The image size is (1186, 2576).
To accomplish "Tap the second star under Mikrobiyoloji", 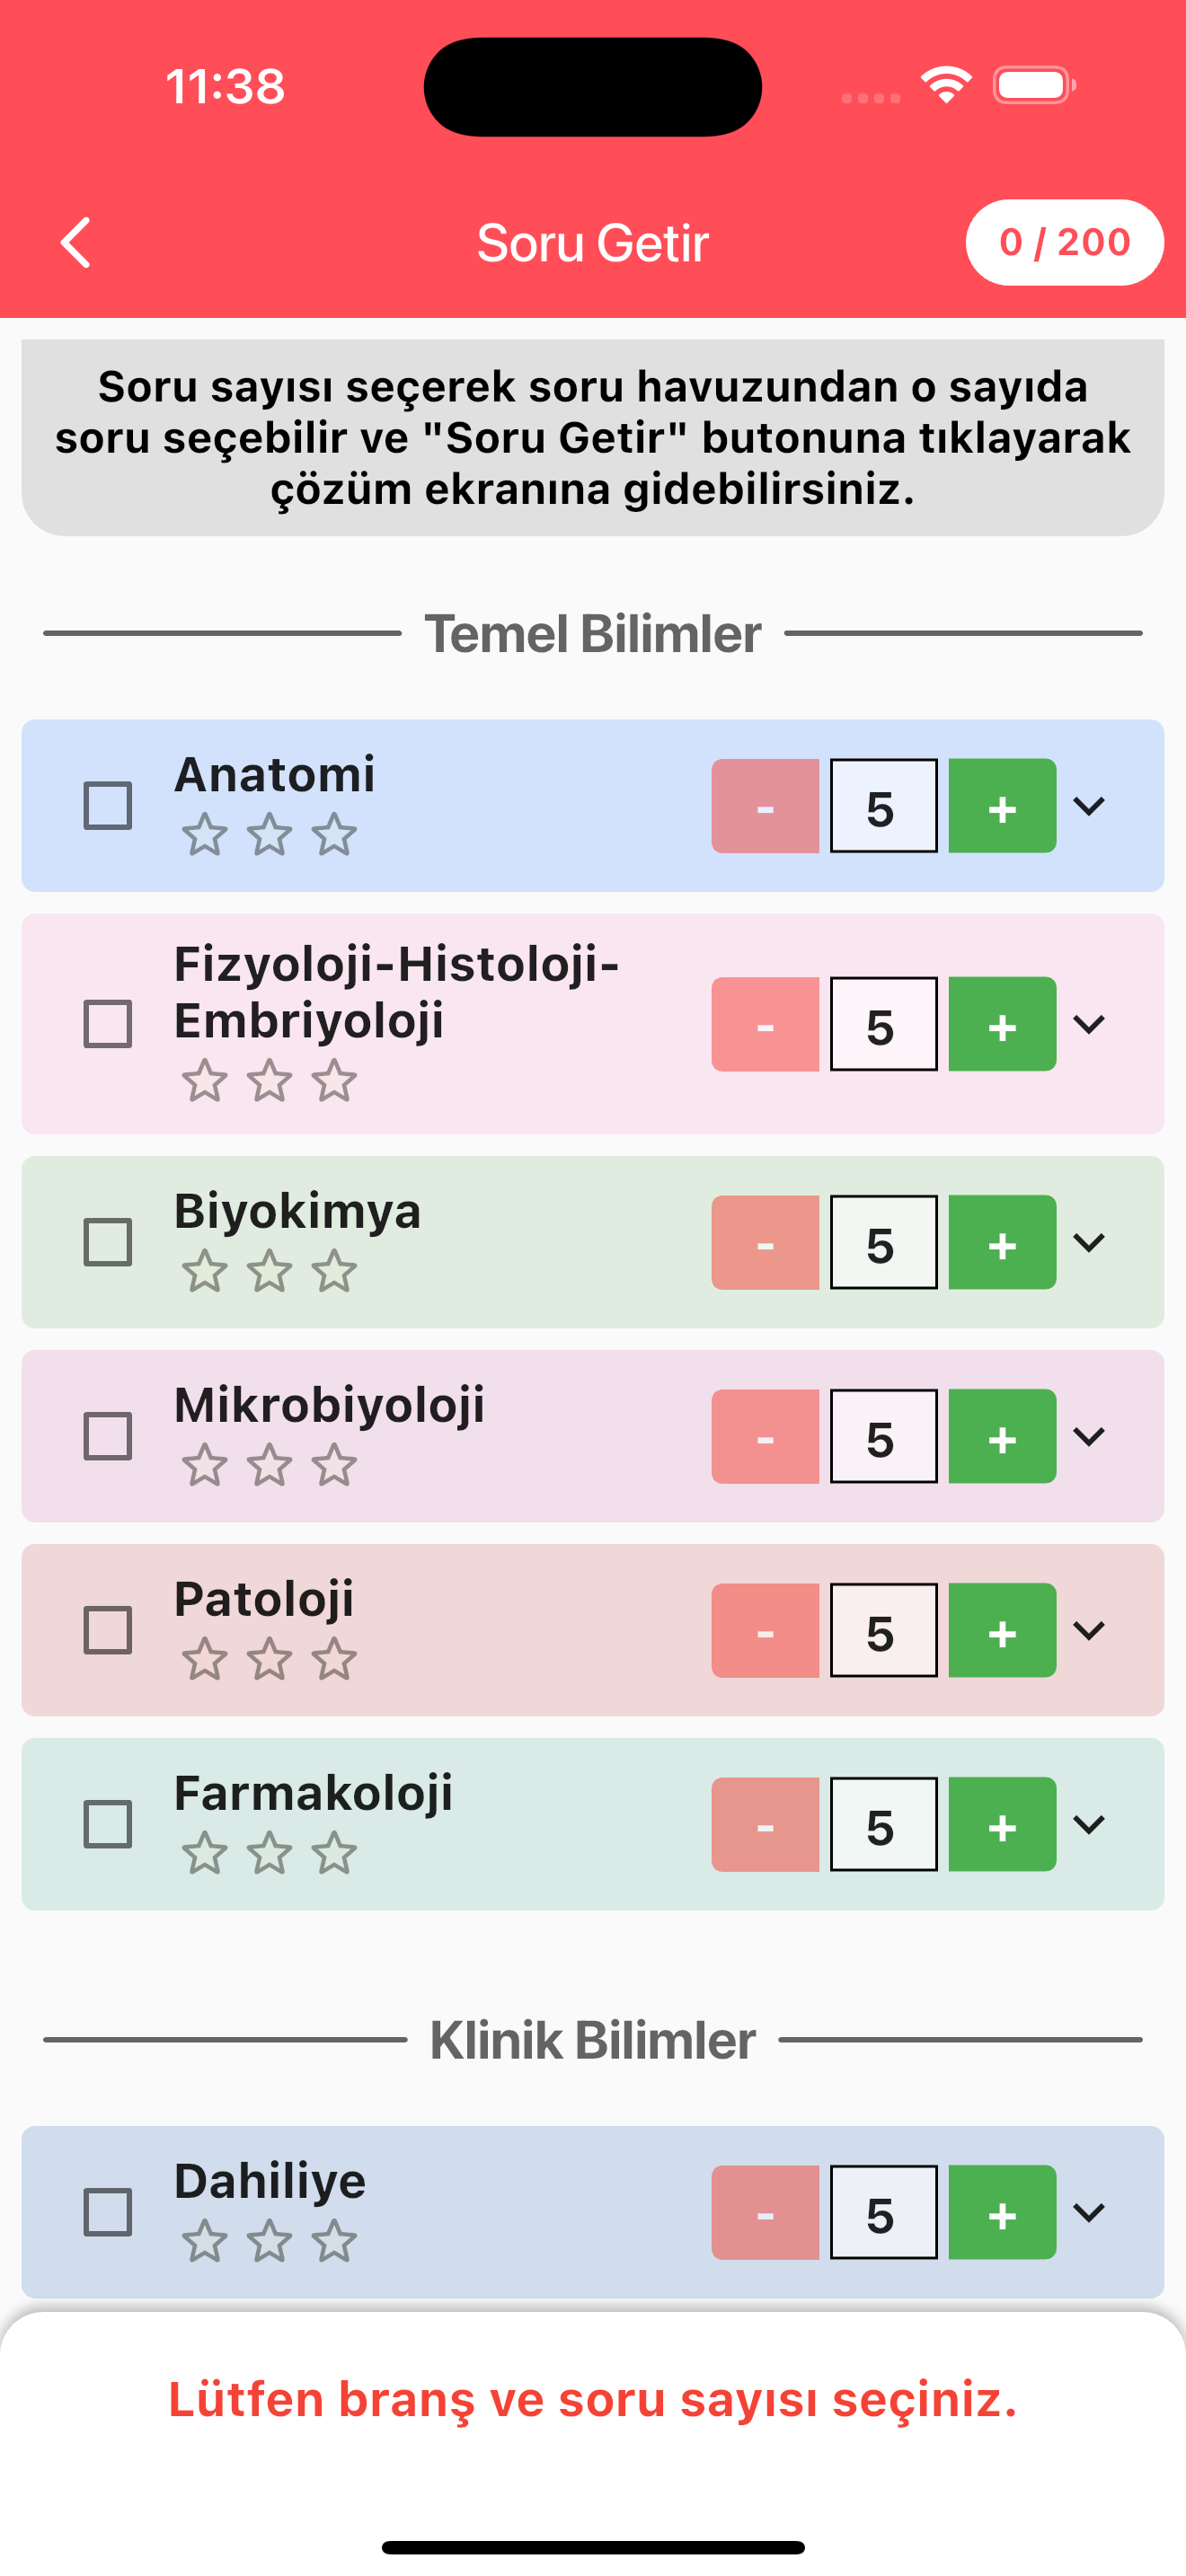I will click(x=270, y=1465).
